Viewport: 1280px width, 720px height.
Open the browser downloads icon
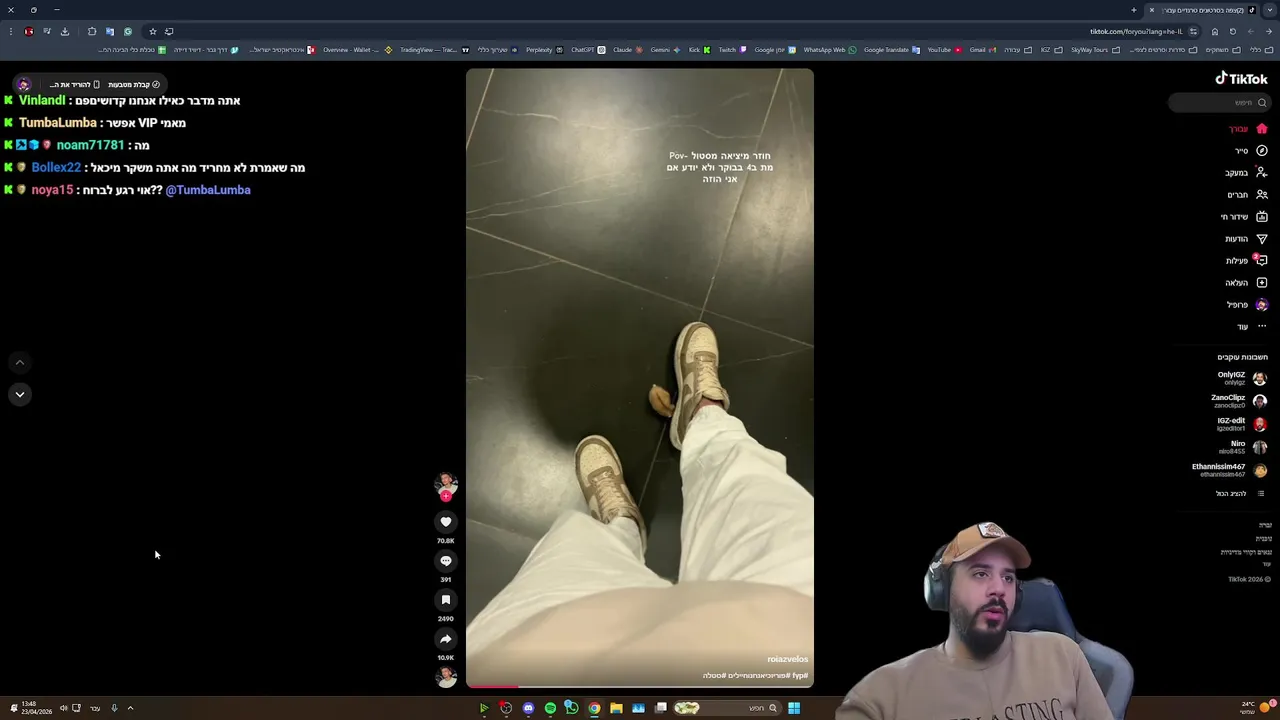pyautogui.click(x=65, y=31)
